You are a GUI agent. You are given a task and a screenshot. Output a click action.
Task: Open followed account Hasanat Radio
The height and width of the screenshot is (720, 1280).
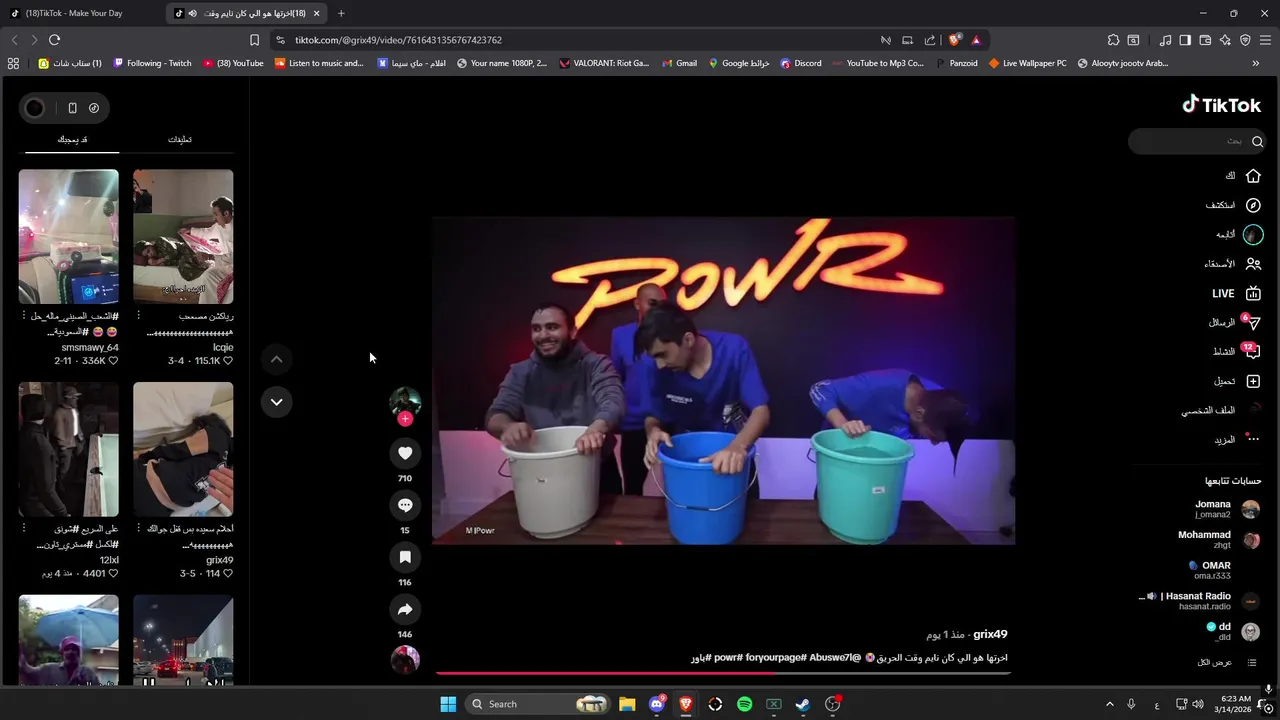coord(1200,601)
